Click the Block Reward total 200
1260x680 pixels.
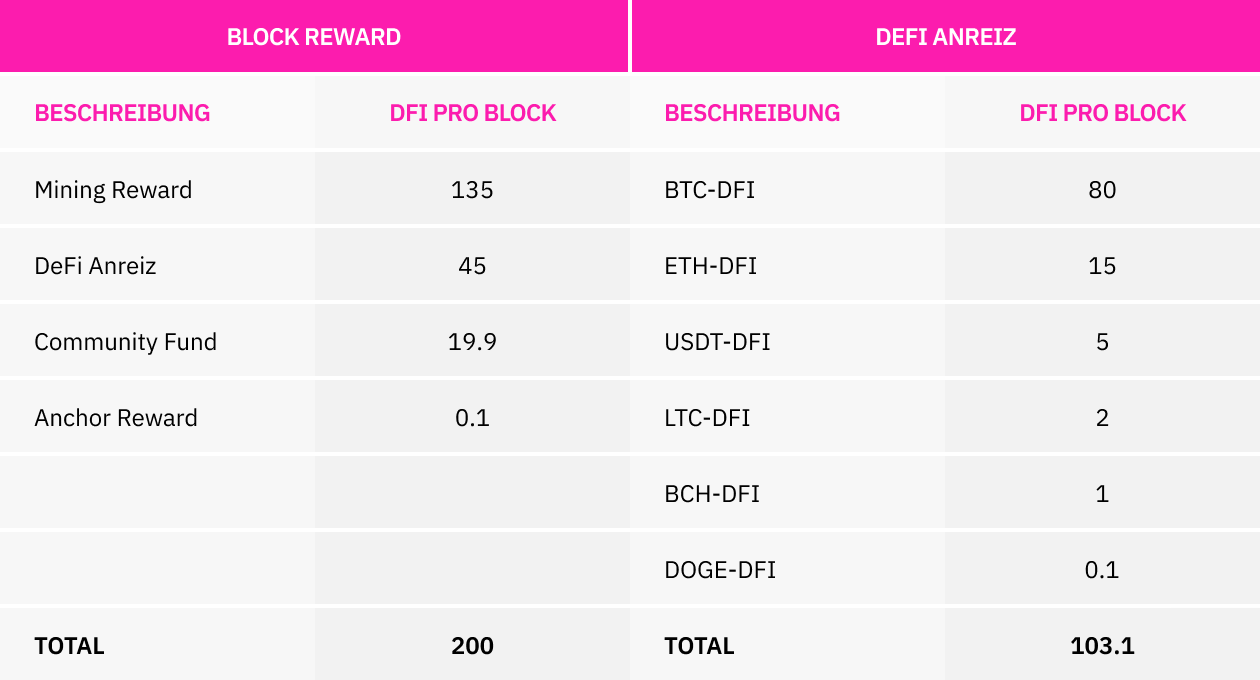472,646
